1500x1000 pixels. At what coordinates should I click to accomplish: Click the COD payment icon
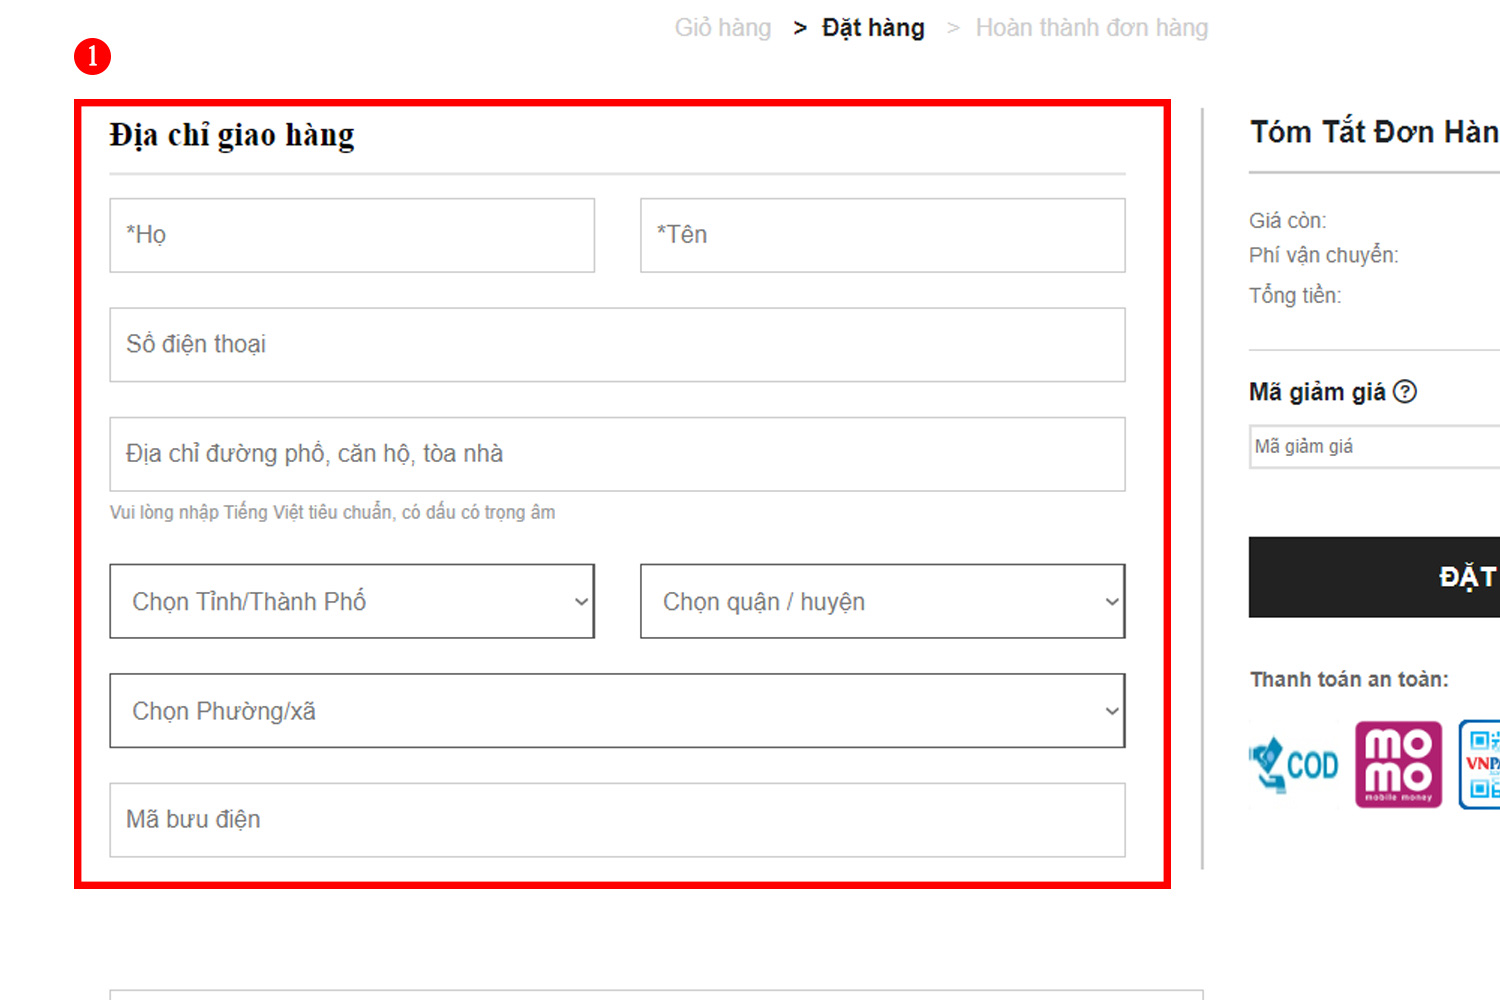tap(1295, 765)
